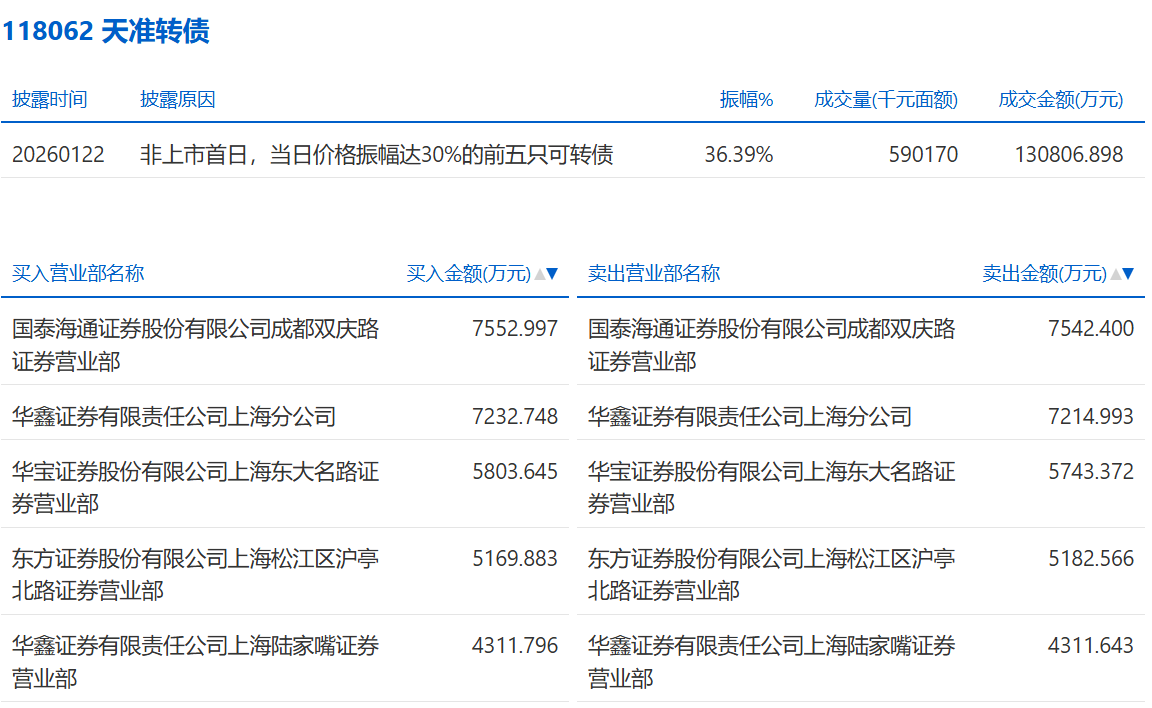Open buy-side 华宝证券上海东大名路 branch entry
The width and height of the screenshot is (1152, 708).
[195, 487]
